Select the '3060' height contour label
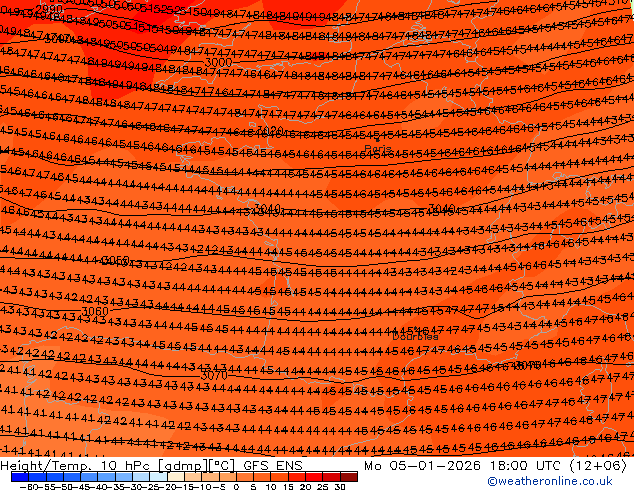 click(x=95, y=311)
